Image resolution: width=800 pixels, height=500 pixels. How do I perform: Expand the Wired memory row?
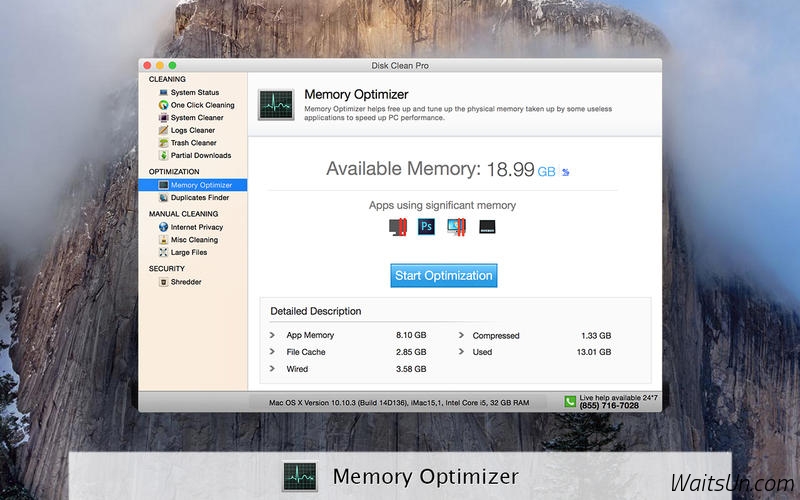[272, 368]
